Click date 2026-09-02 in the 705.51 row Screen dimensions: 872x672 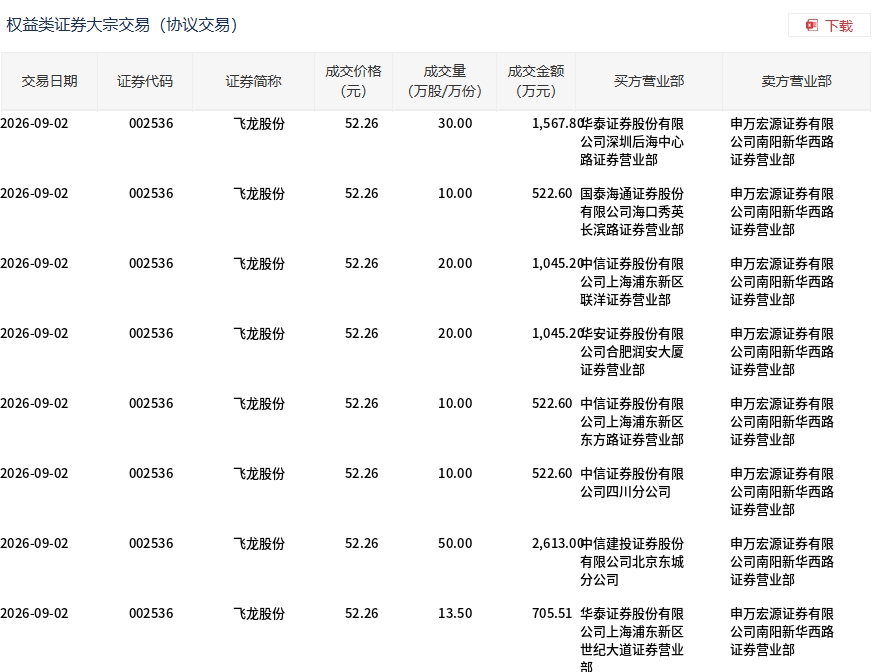click(34, 614)
